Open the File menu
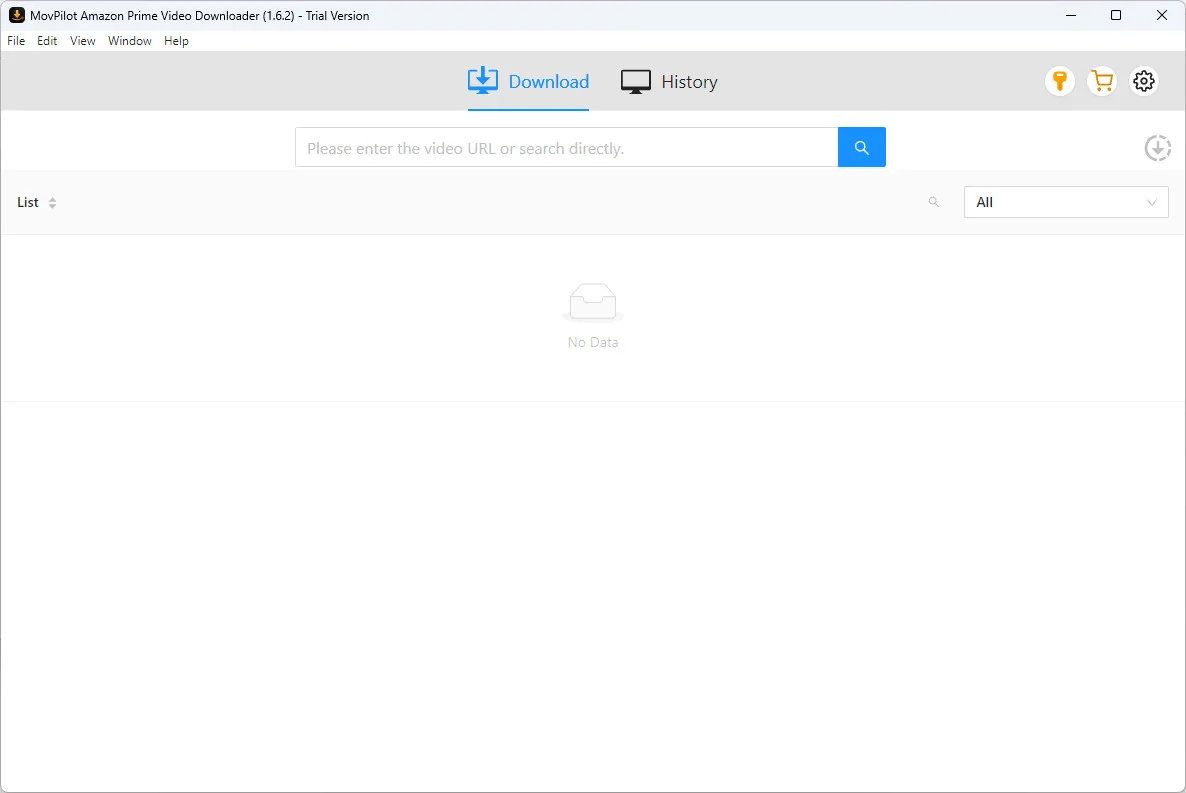The height and width of the screenshot is (793, 1186). coord(16,41)
